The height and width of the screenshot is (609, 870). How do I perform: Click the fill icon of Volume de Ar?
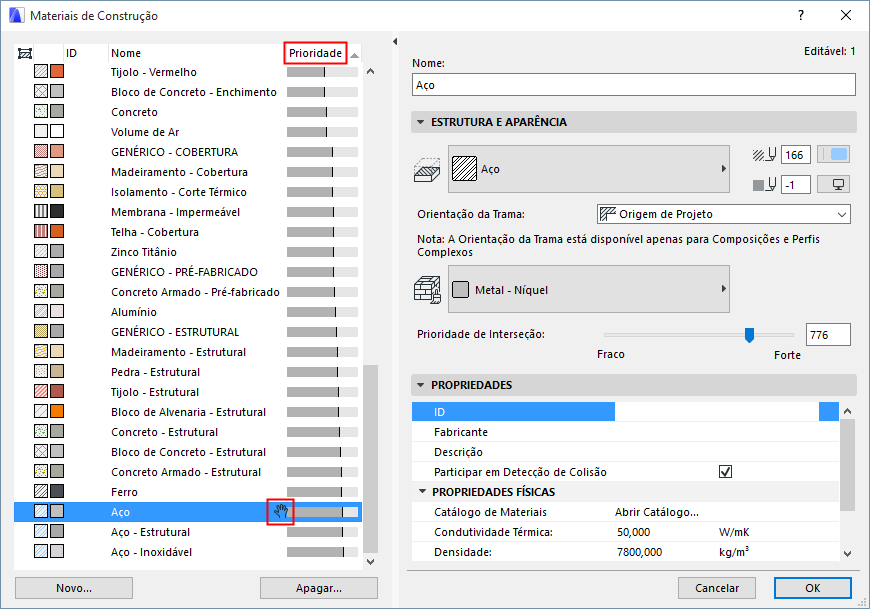coord(41,131)
